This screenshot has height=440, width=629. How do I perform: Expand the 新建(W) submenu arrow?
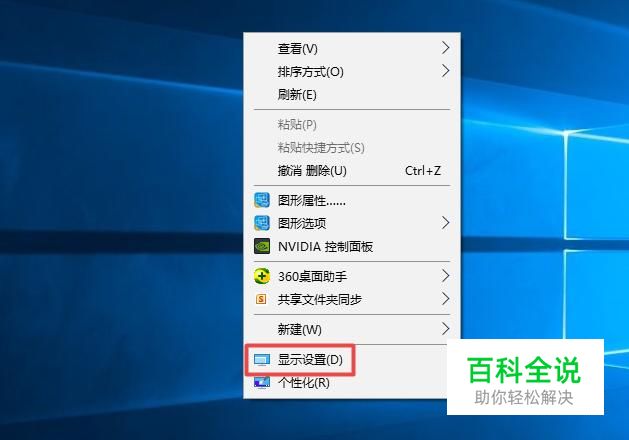point(445,329)
